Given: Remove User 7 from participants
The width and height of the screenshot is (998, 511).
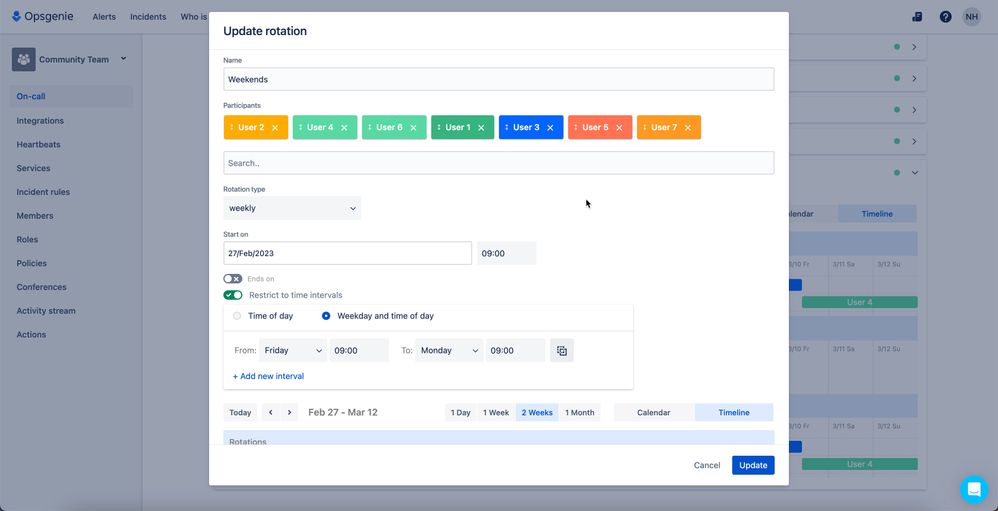Looking at the screenshot, I should [688, 127].
